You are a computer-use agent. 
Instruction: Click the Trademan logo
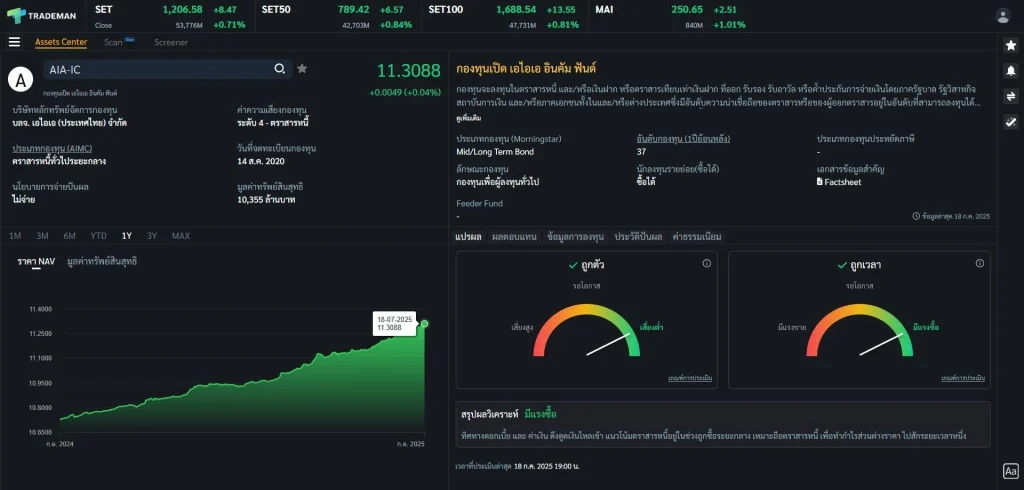41,16
